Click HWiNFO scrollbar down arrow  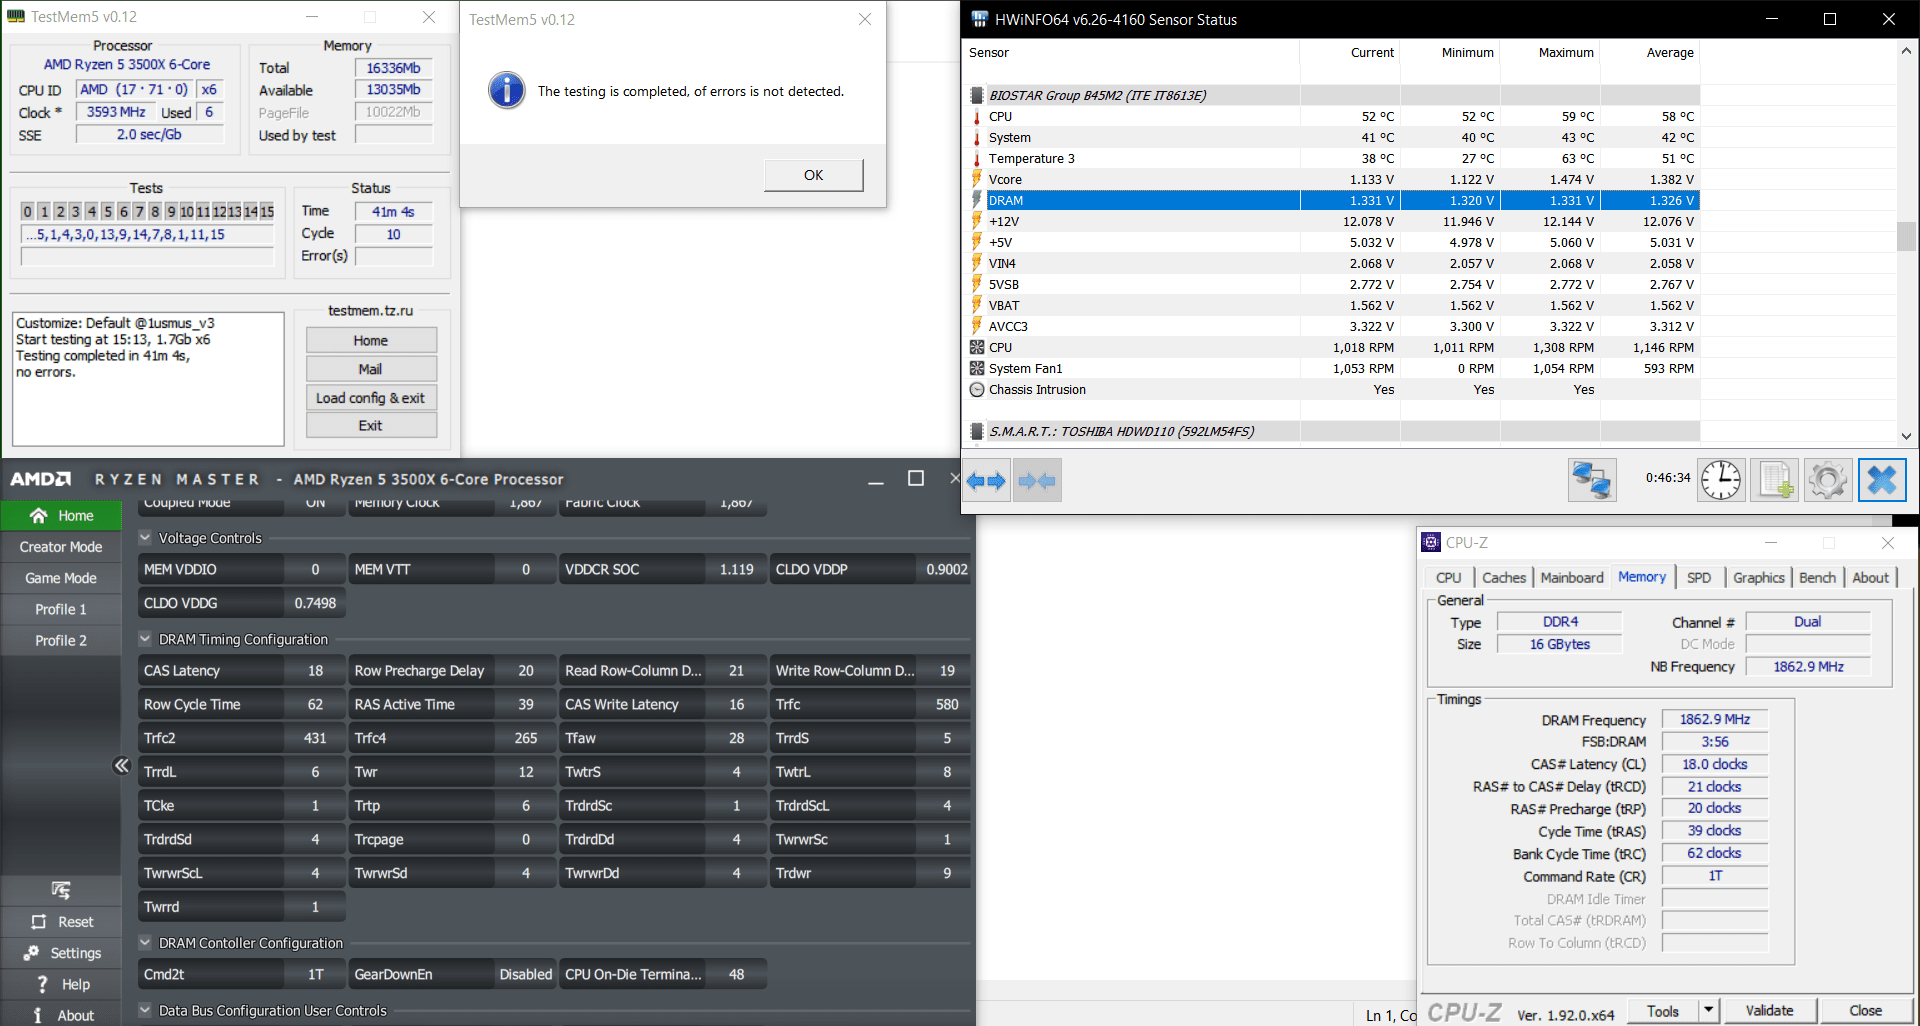(1907, 436)
